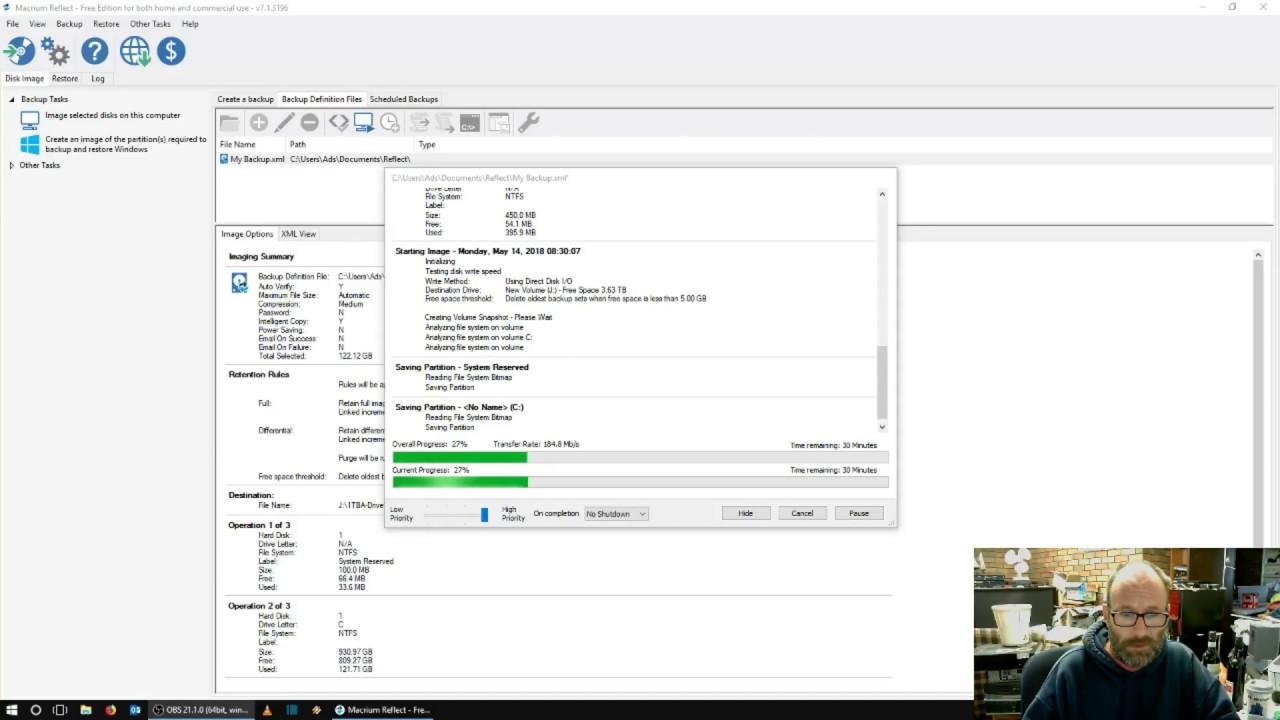1280x720 pixels.
Task: Select the Backup Definition Files tab
Action: [x=322, y=99]
